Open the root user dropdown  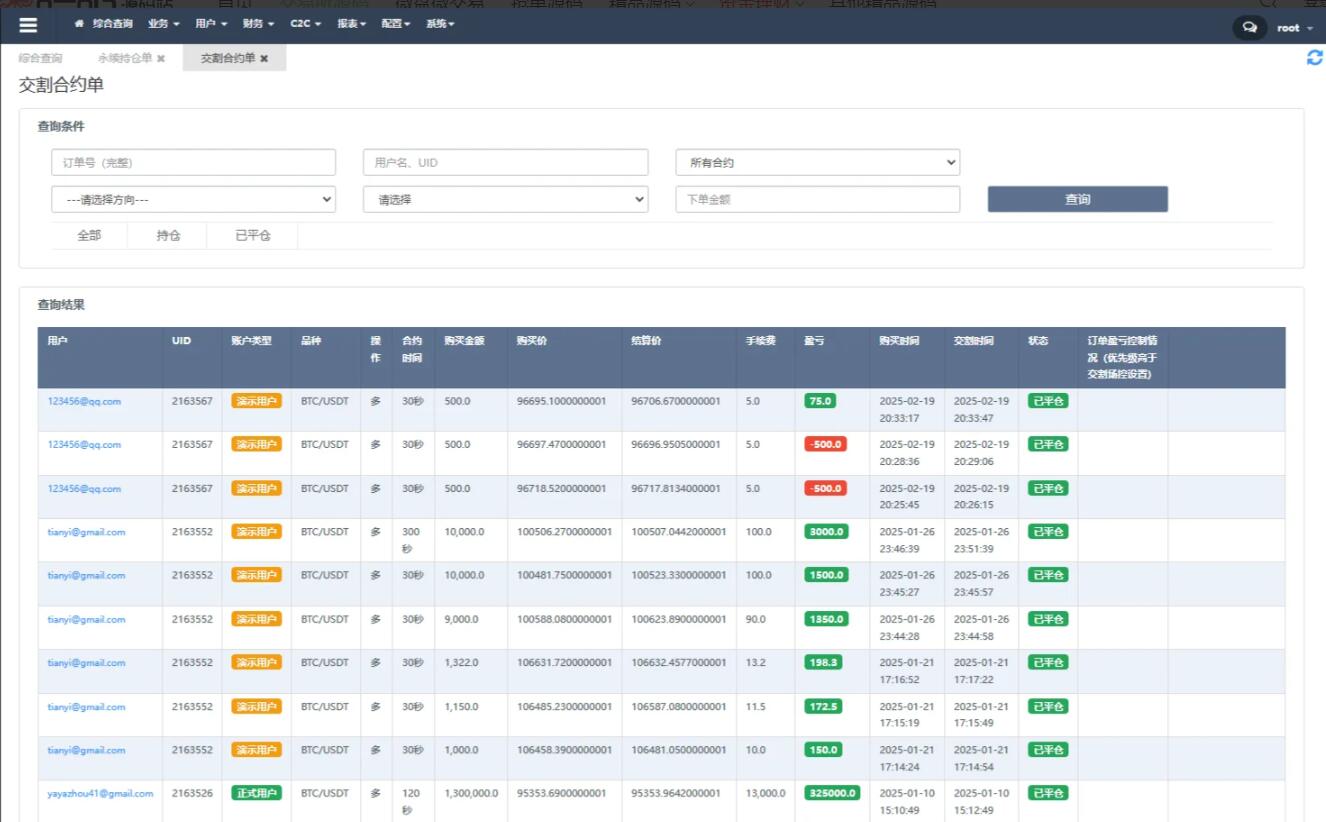pyautogui.click(x=1294, y=28)
